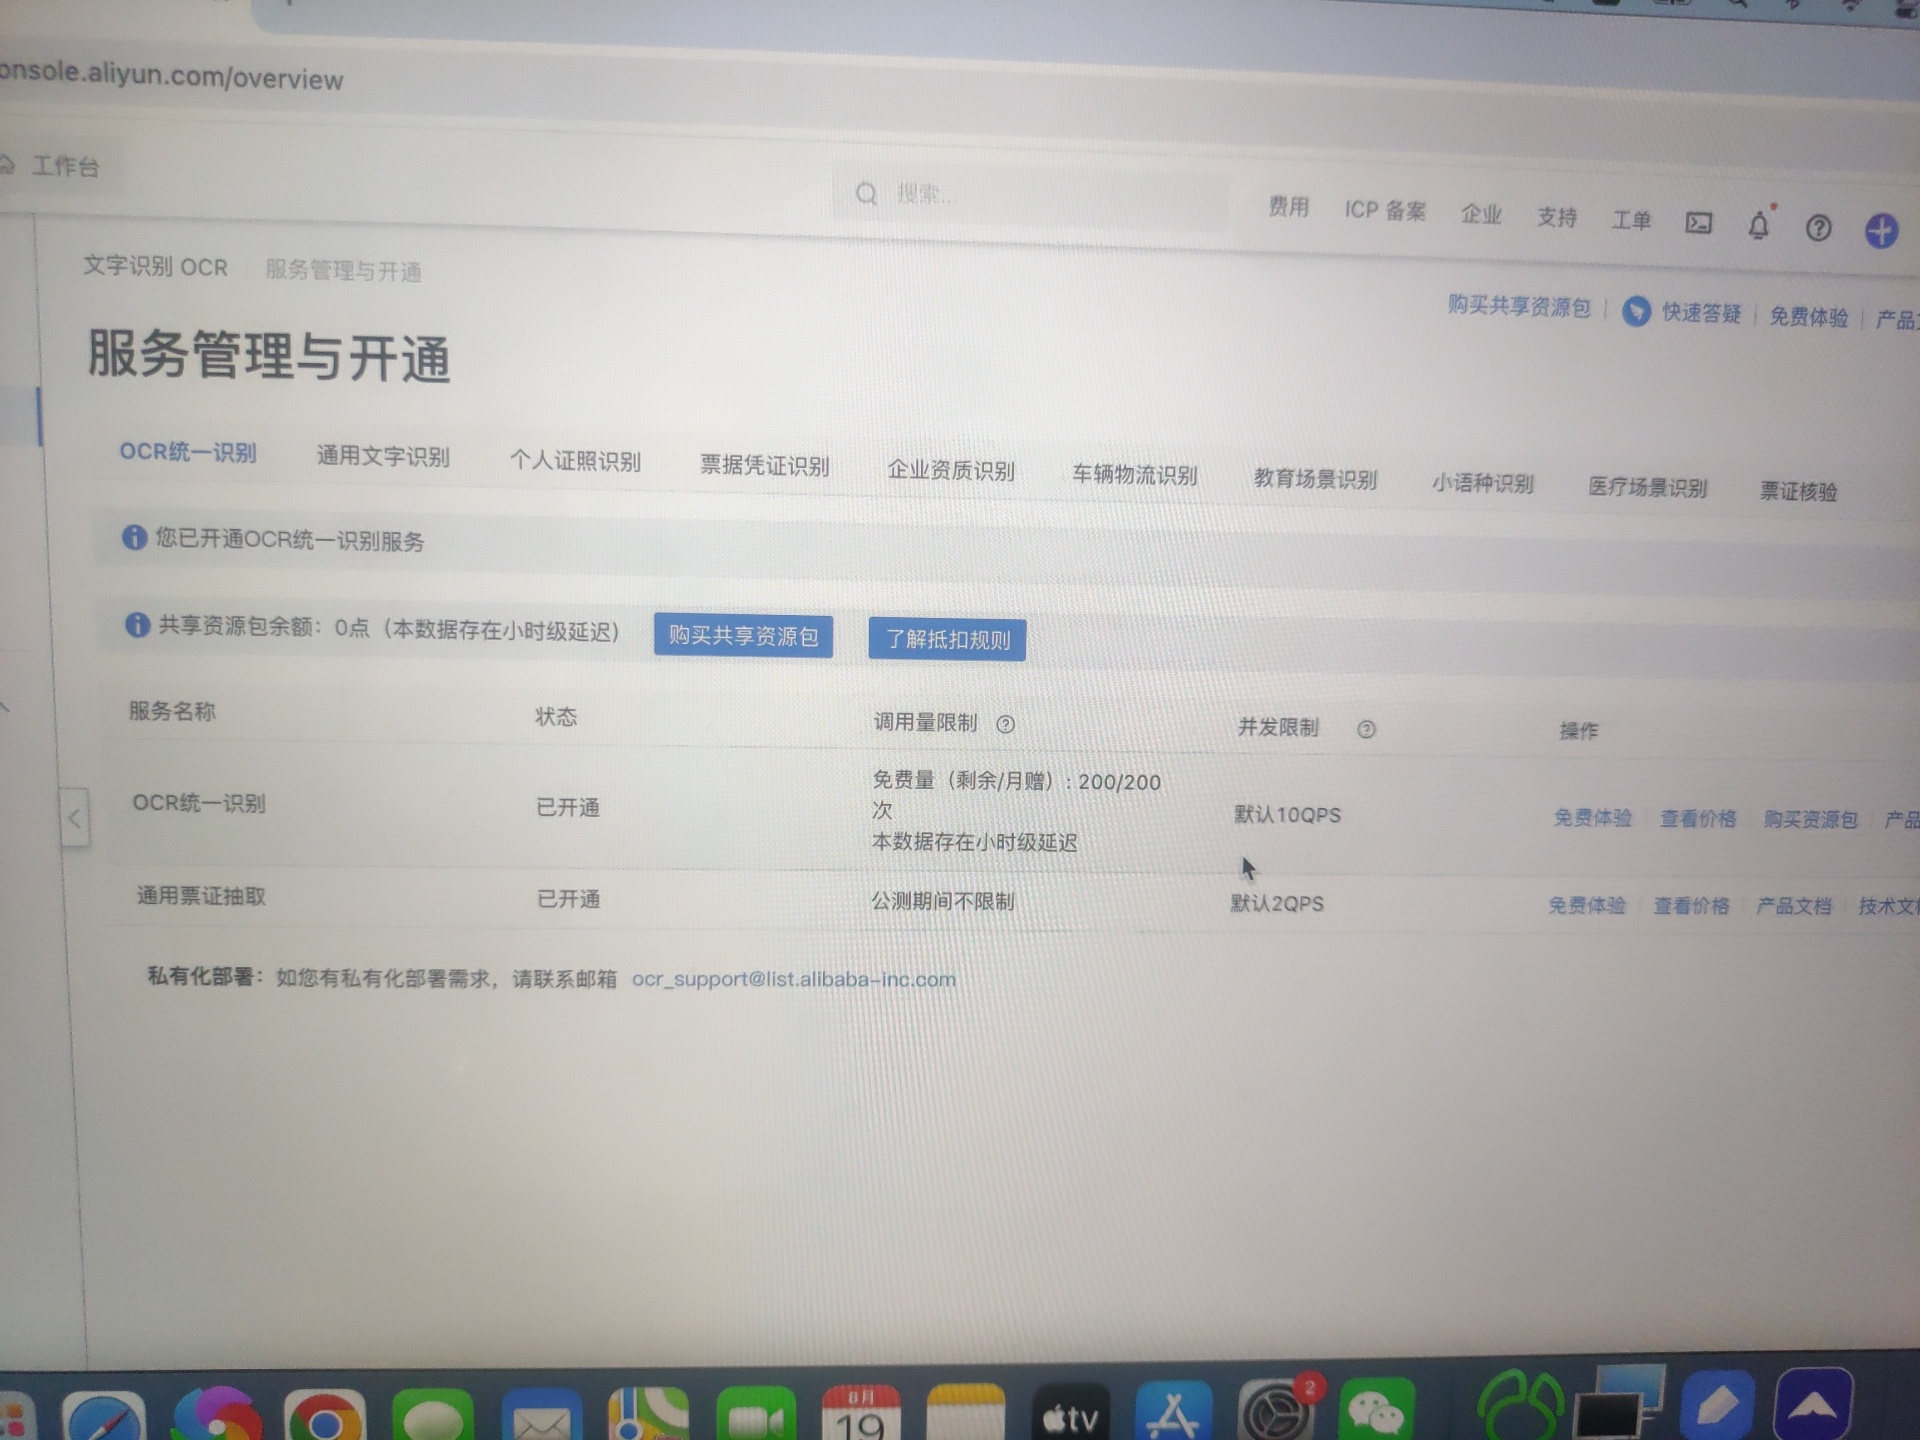The image size is (1920, 1440).
Task: Open Maps from the dock
Action: click(x=649, y=1414)
